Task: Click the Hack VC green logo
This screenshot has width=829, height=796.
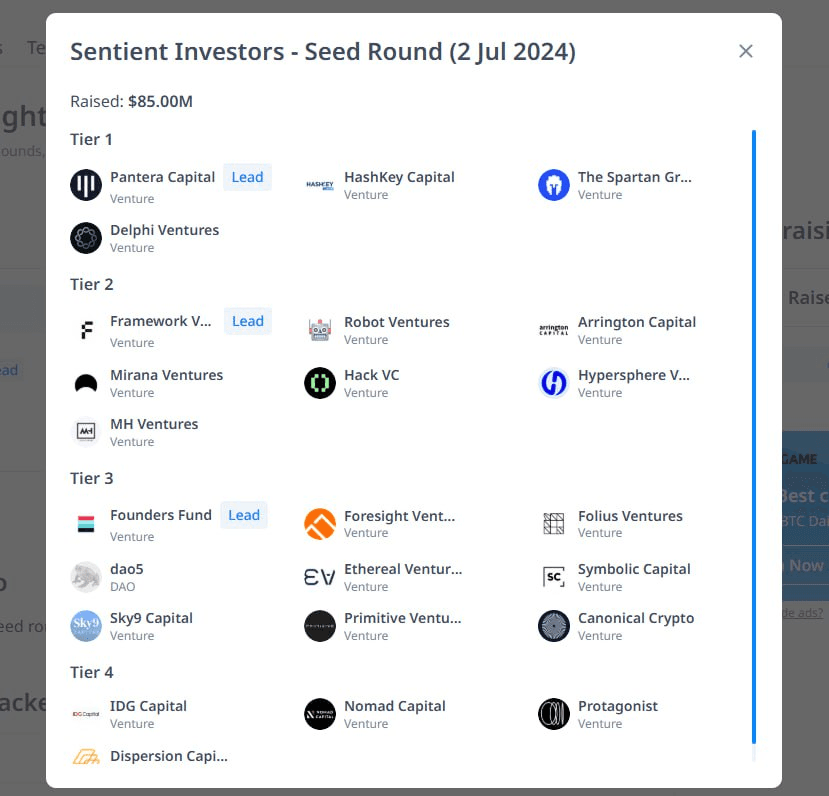Action: point(320,383)
